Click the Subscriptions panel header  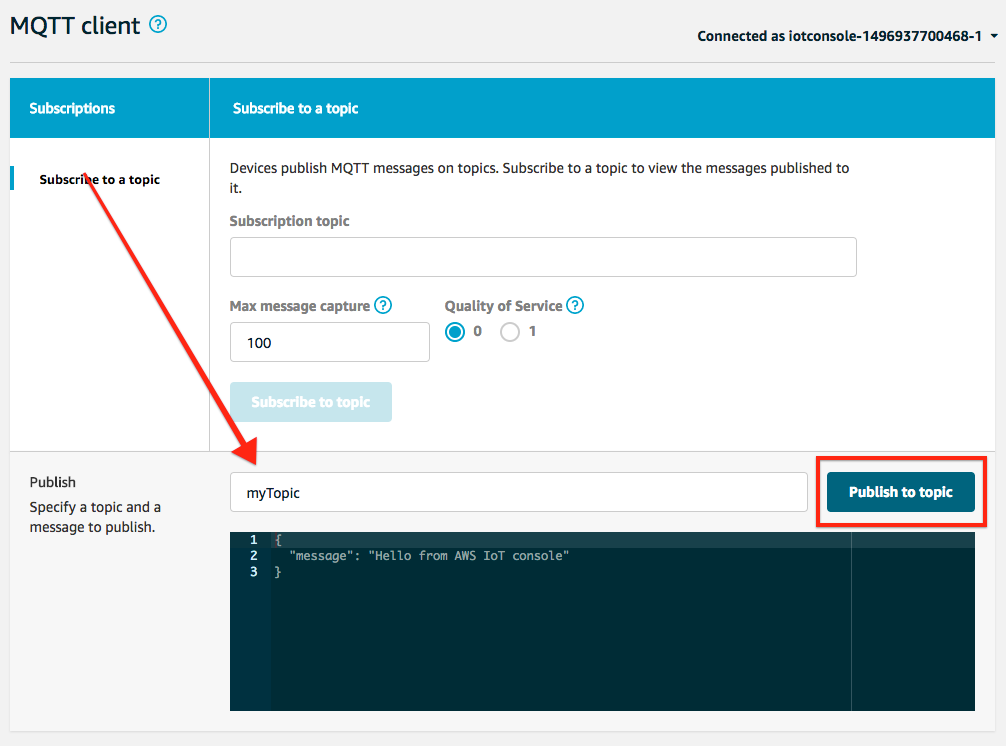pos(70,107)
